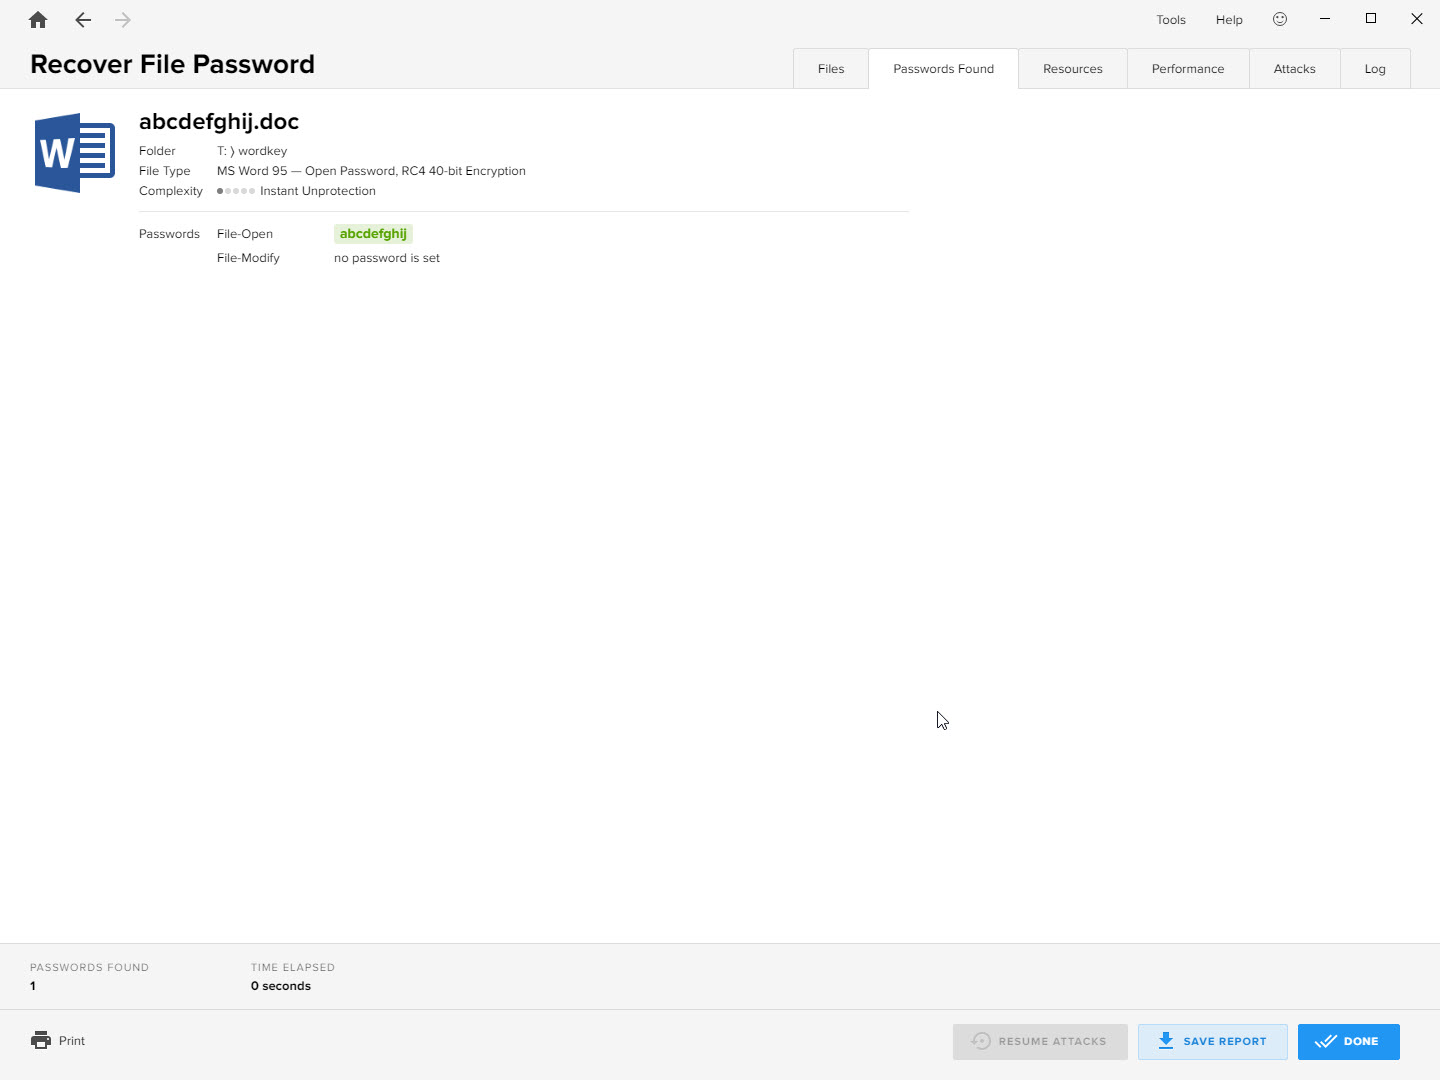This screenshot has width=1440, height=1080.
Task: Click the Word document icon
Action: (x=74, y=153)
